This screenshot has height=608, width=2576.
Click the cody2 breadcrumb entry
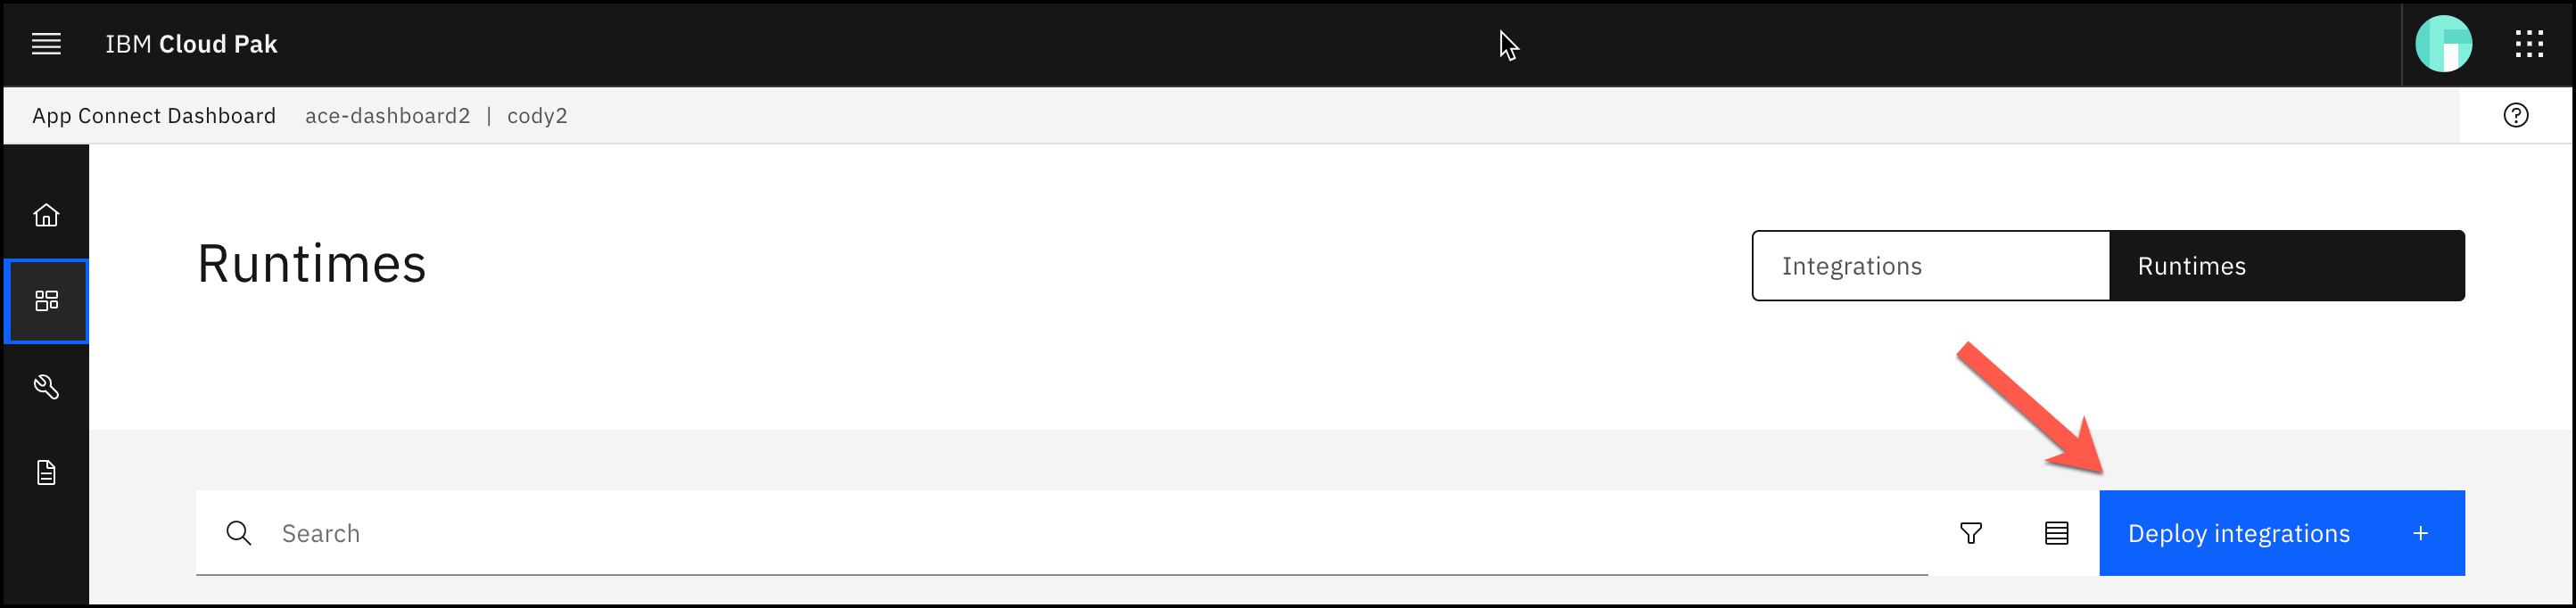[538, 115]
